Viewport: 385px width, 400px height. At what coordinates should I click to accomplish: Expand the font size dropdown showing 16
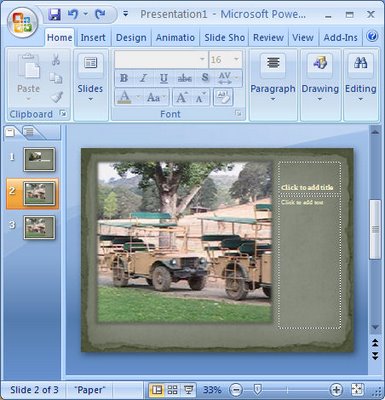pyautogui.click(x=236, y=59)
